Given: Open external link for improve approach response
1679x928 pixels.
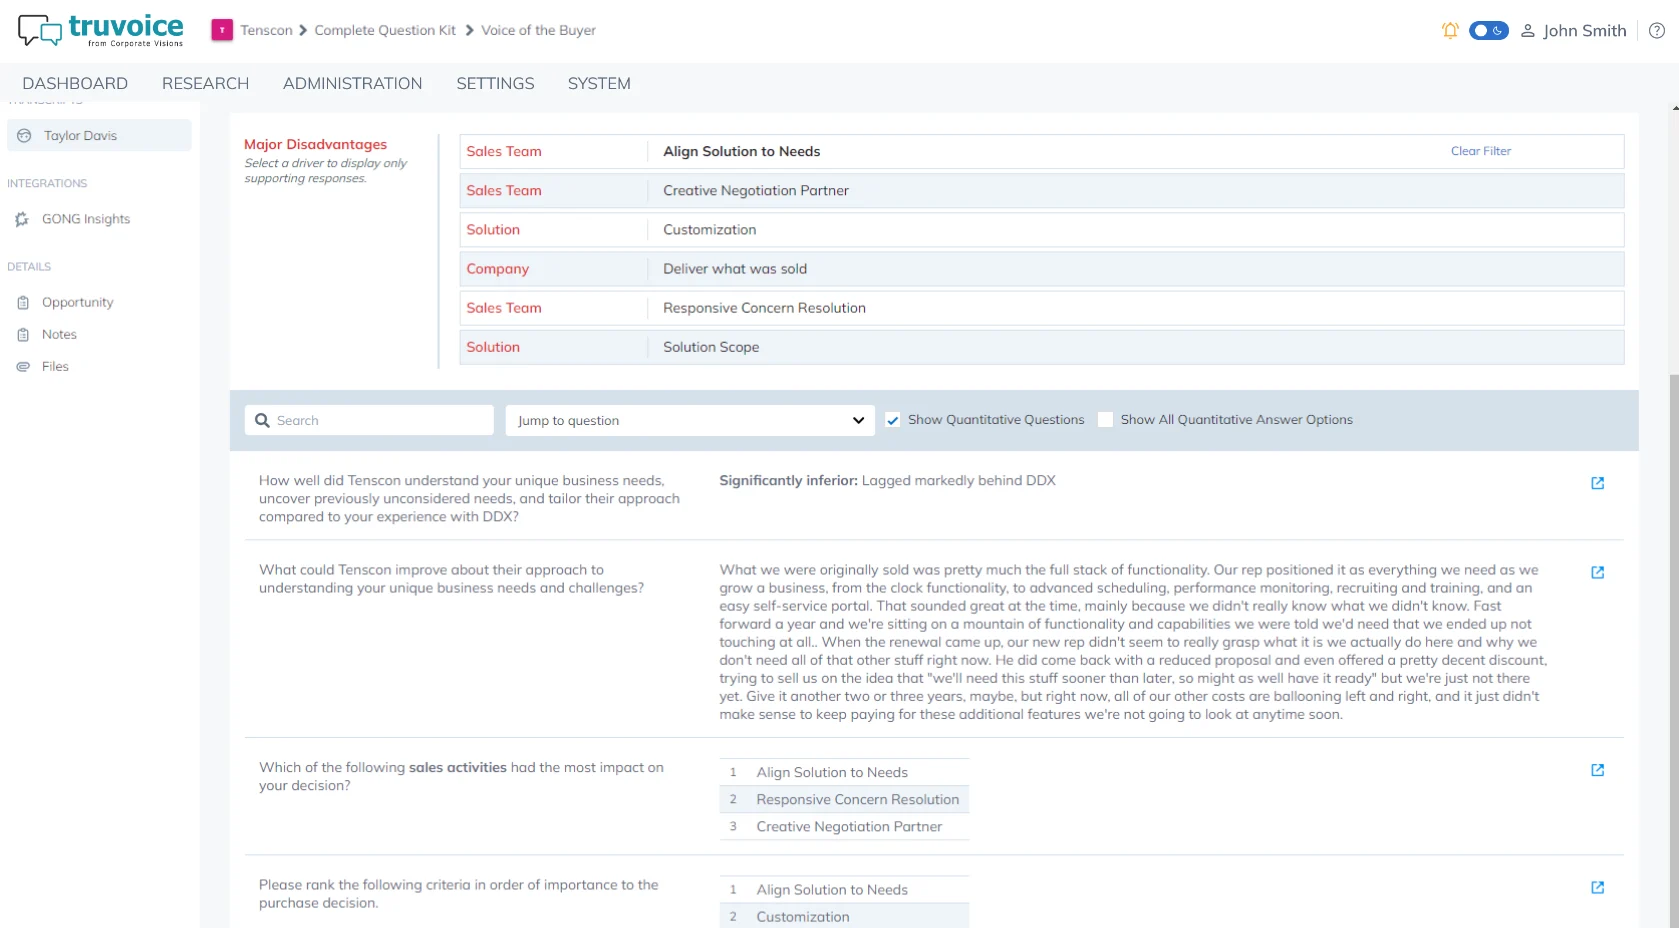Looking at the screenshot, I should point(1597,572).
